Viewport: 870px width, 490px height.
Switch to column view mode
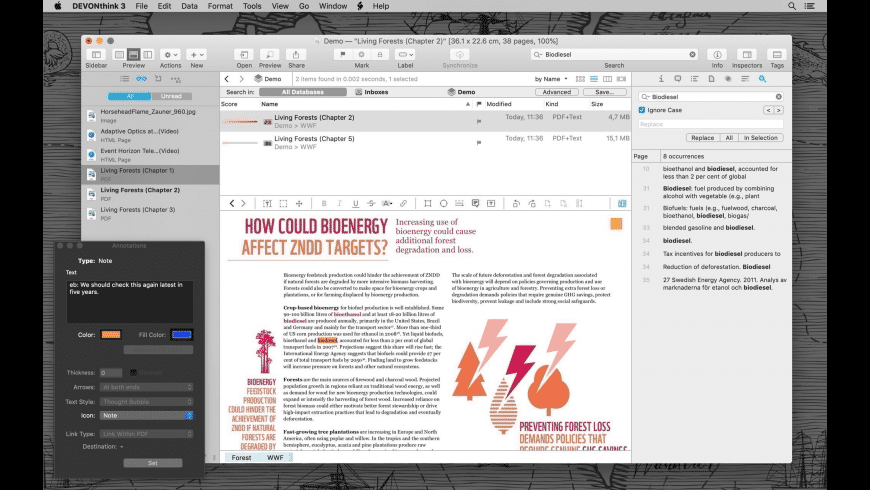point(608,79)
